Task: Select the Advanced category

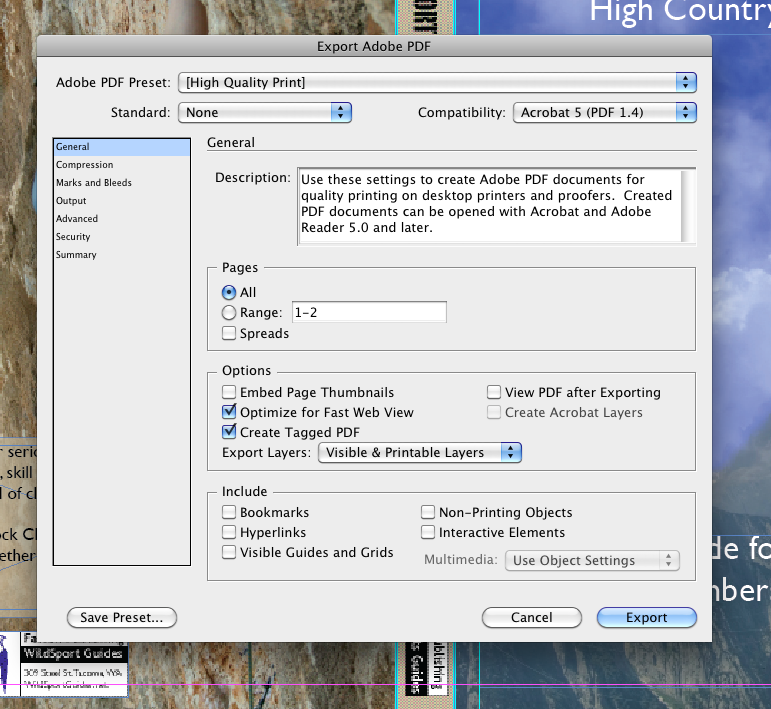Action: (121, 219)
